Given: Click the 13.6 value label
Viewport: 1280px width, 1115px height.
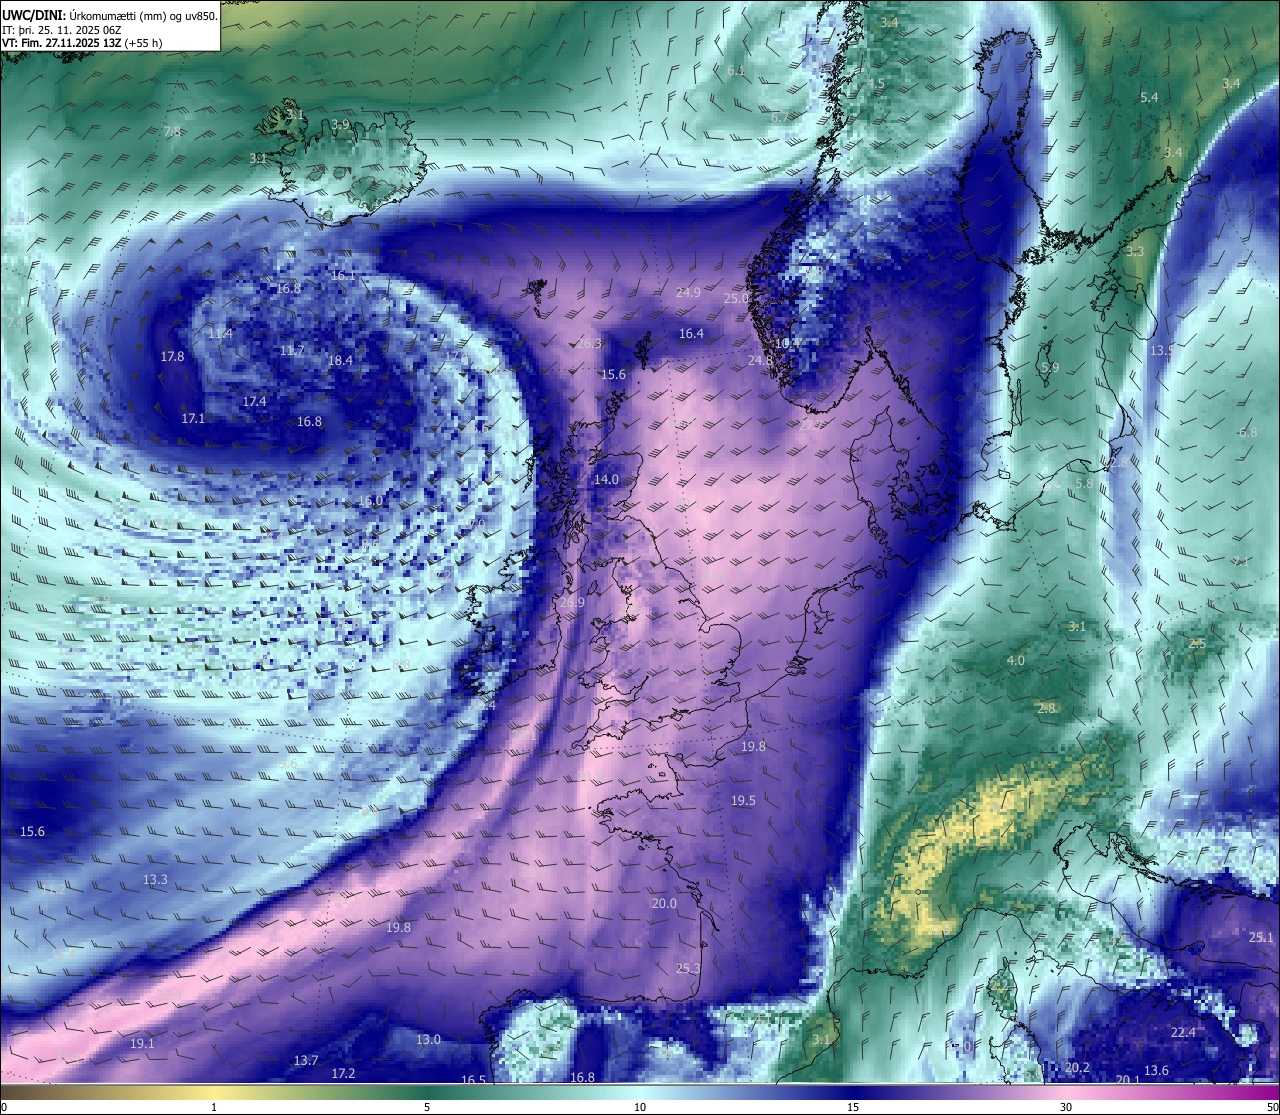Looking at the screenshot, I should click(1156, 1071).
